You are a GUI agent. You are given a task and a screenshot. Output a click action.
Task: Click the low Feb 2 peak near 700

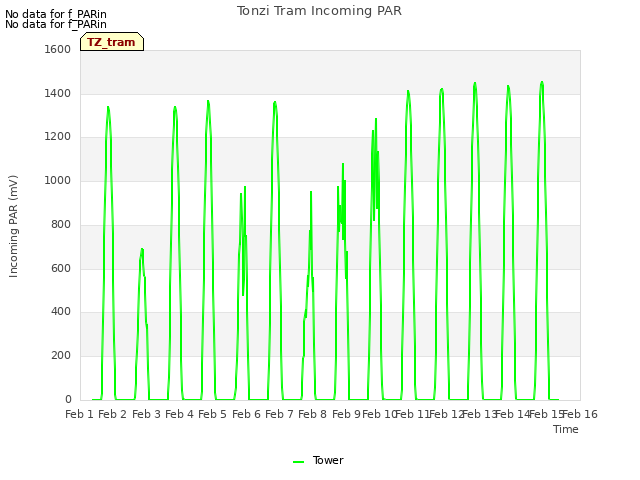point(142,249)
